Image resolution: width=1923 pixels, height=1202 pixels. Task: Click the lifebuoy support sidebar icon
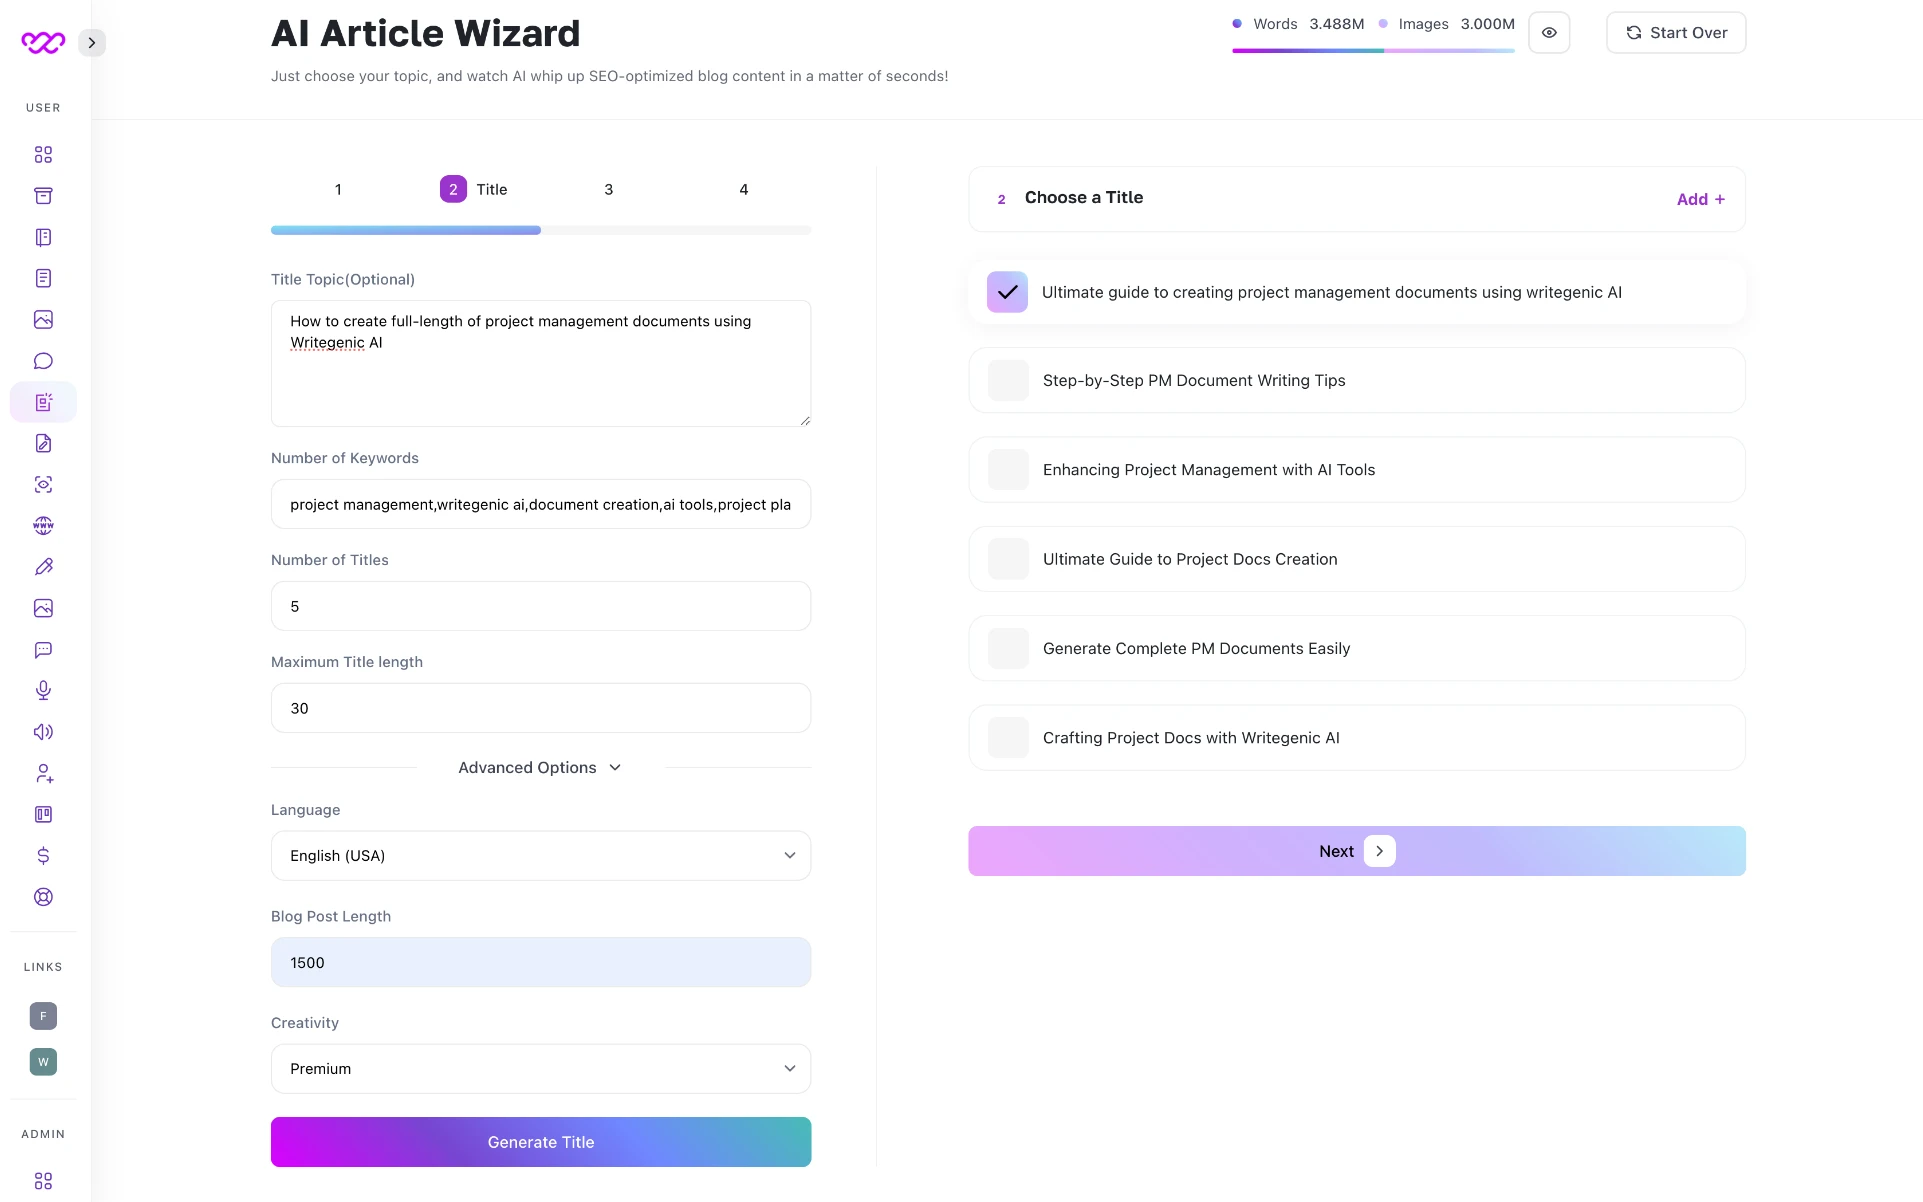tap(43, 897)
